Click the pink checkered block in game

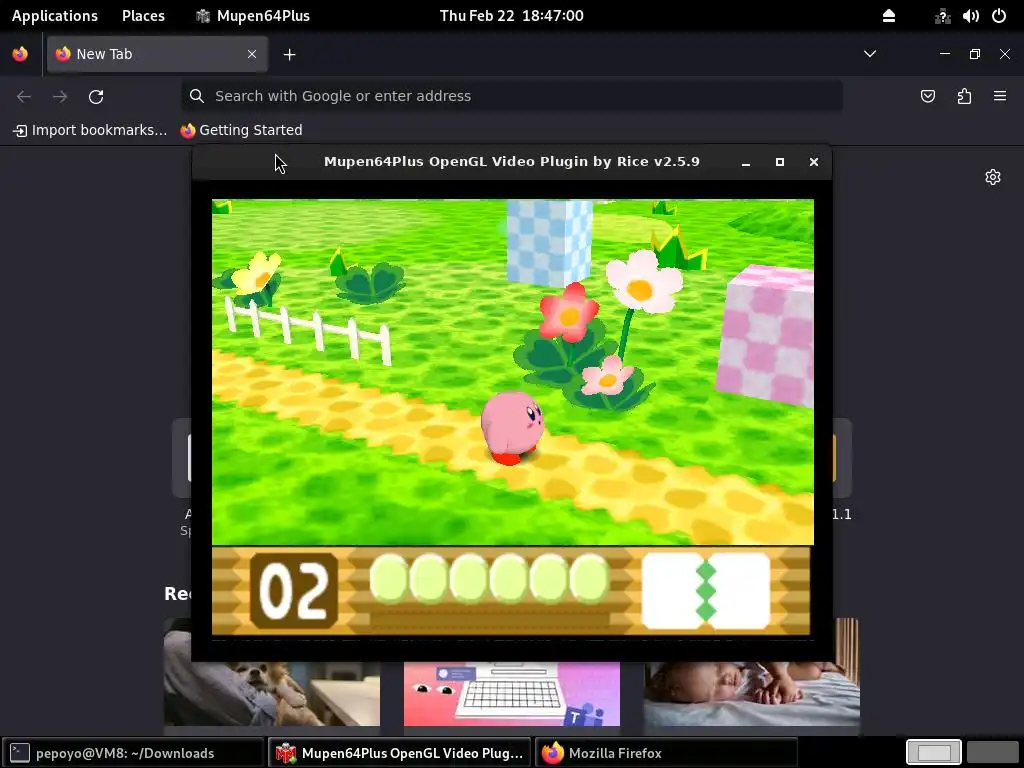(766, 334)
